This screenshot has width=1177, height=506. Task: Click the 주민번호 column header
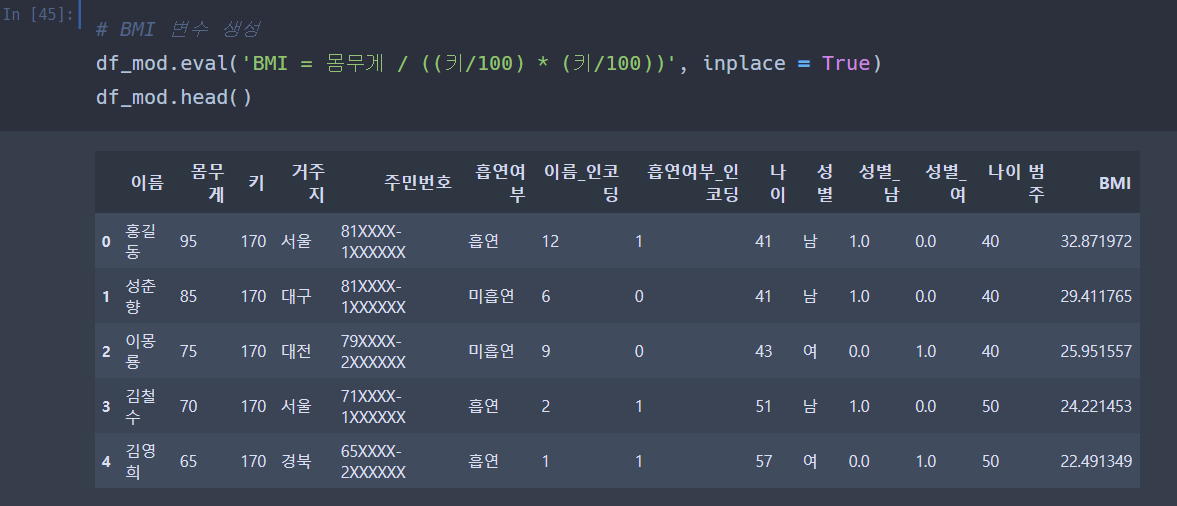418,182
